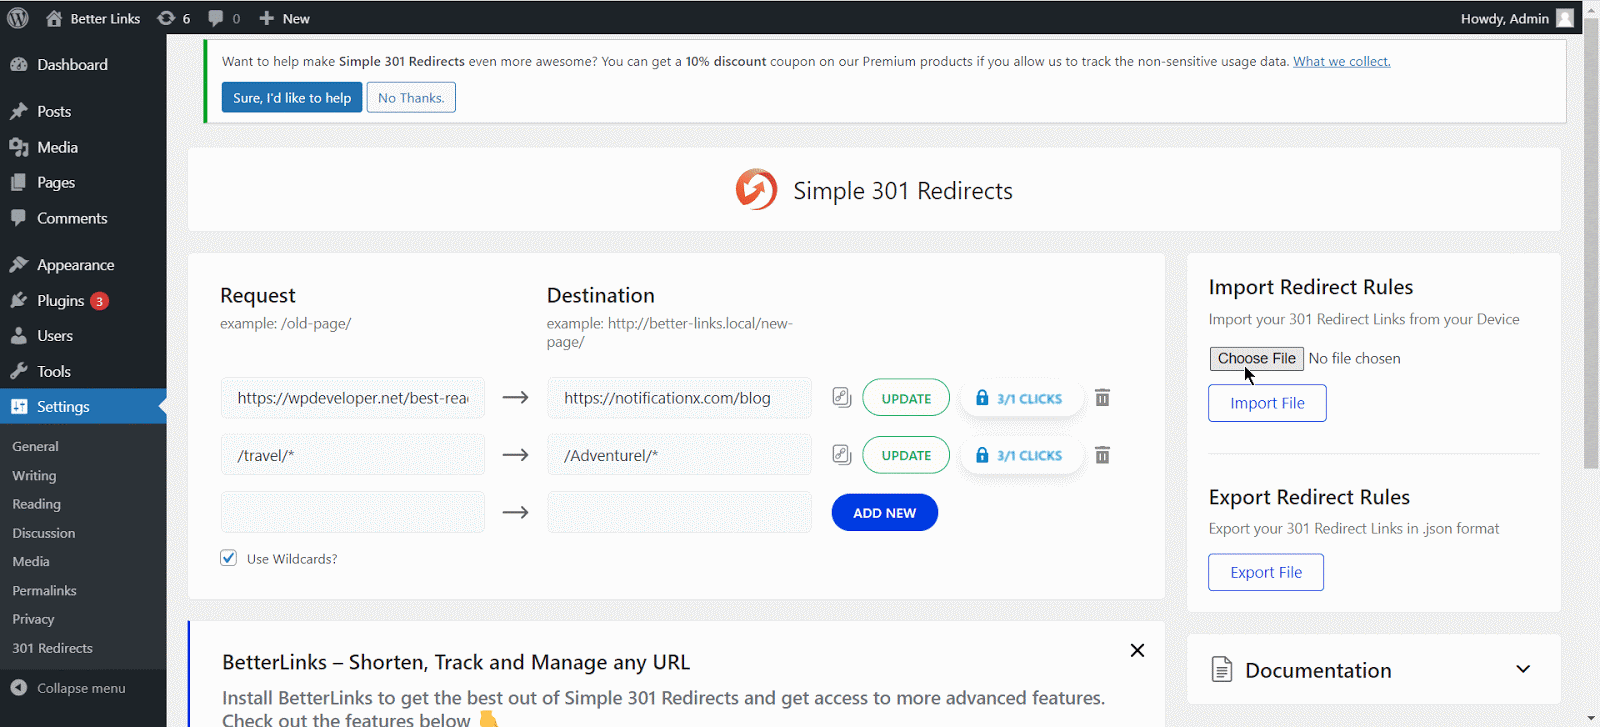Delete the /travel/* redirect

(x=1102, y=455)
